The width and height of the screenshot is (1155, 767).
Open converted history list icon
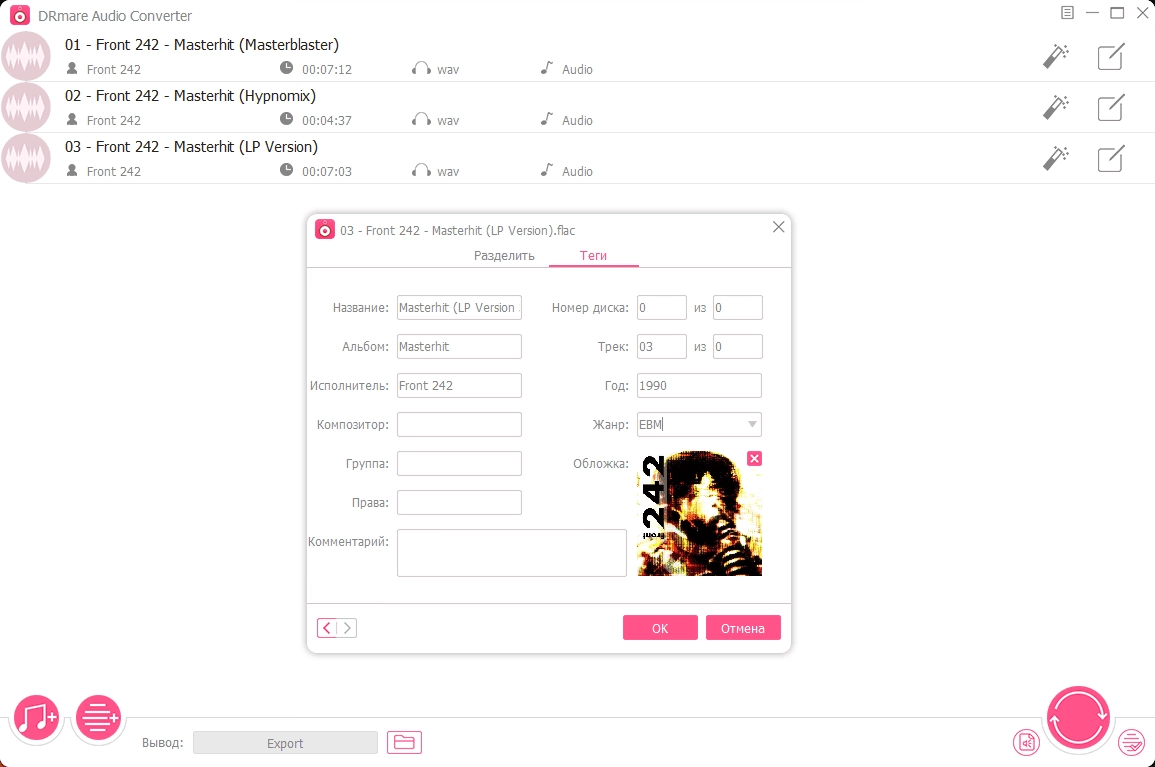point(1131,742)
